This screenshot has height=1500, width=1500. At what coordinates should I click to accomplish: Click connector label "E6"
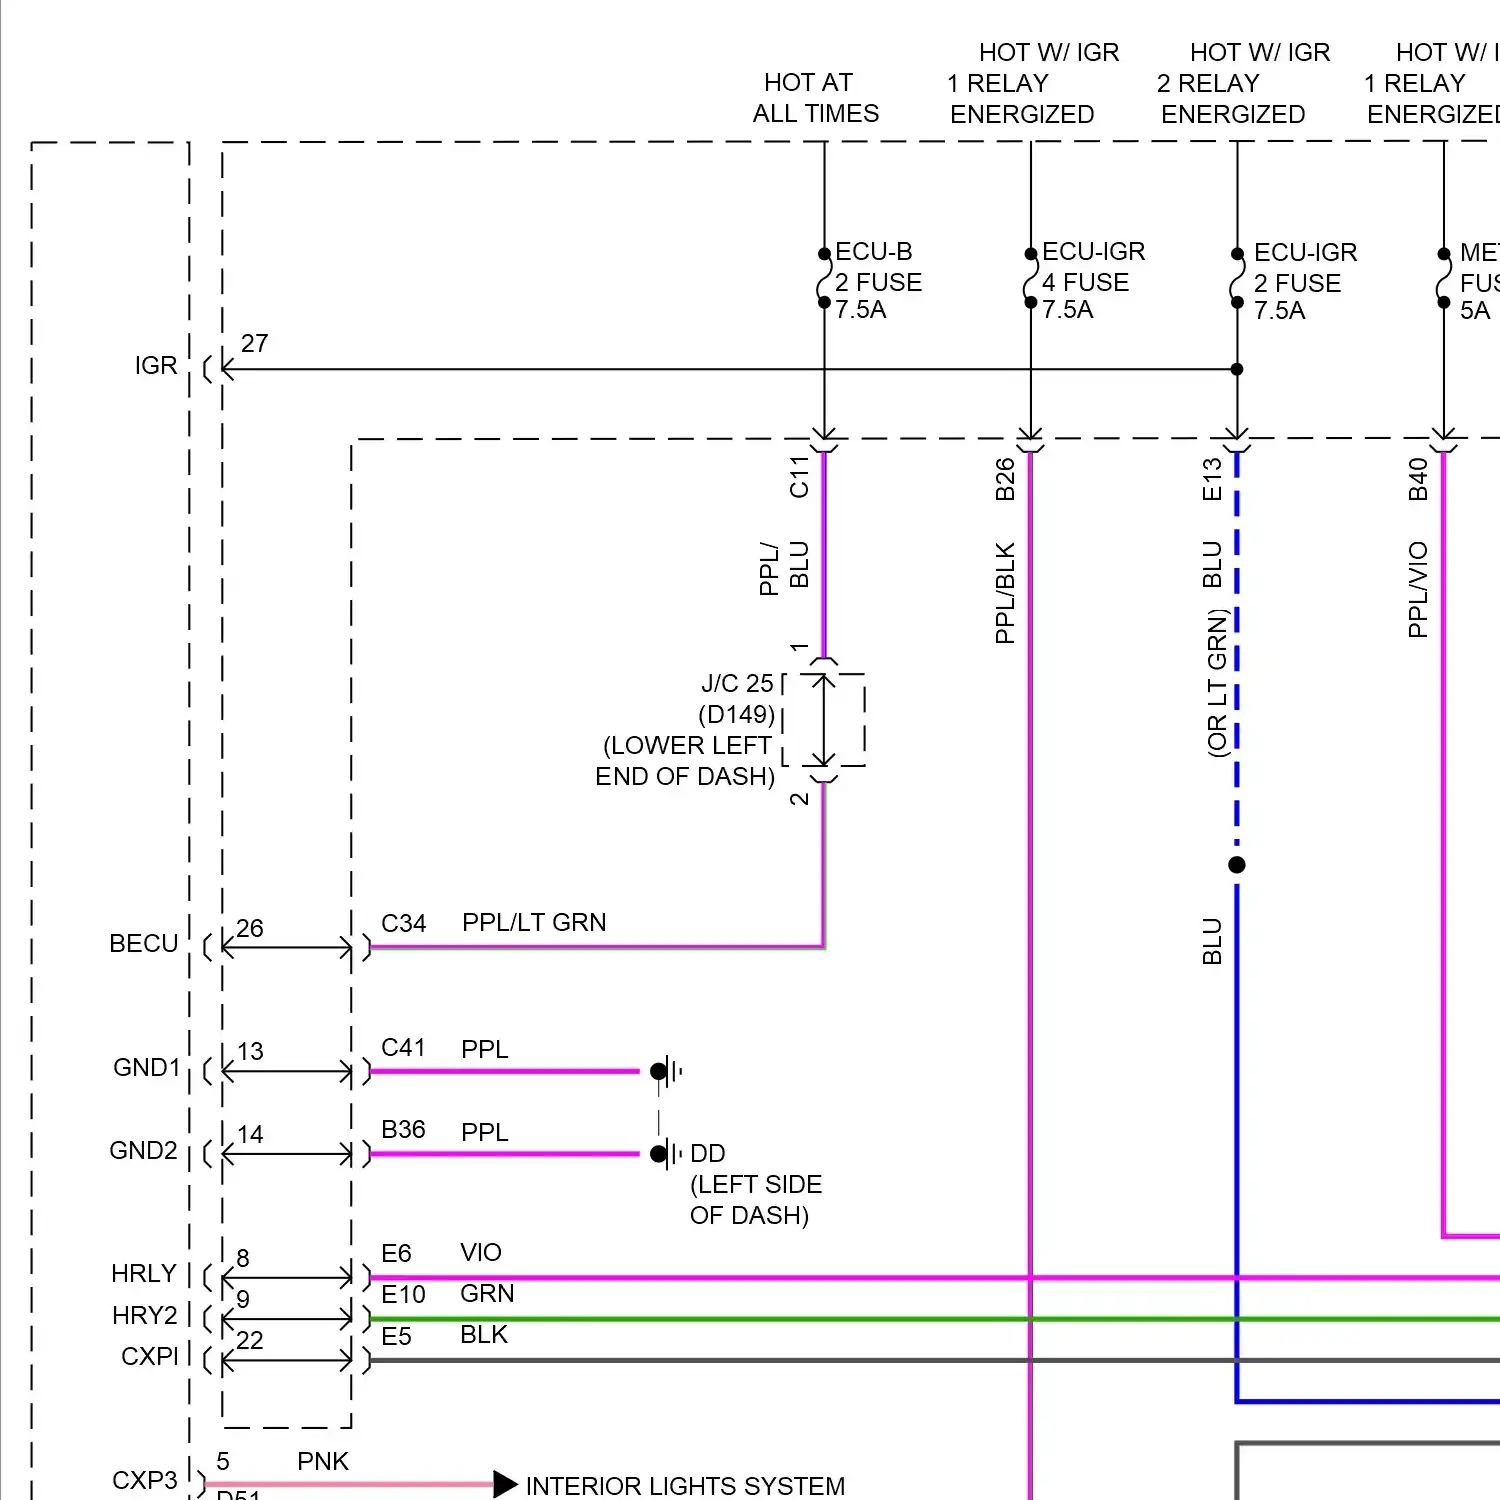click(x=396, y=1254)
